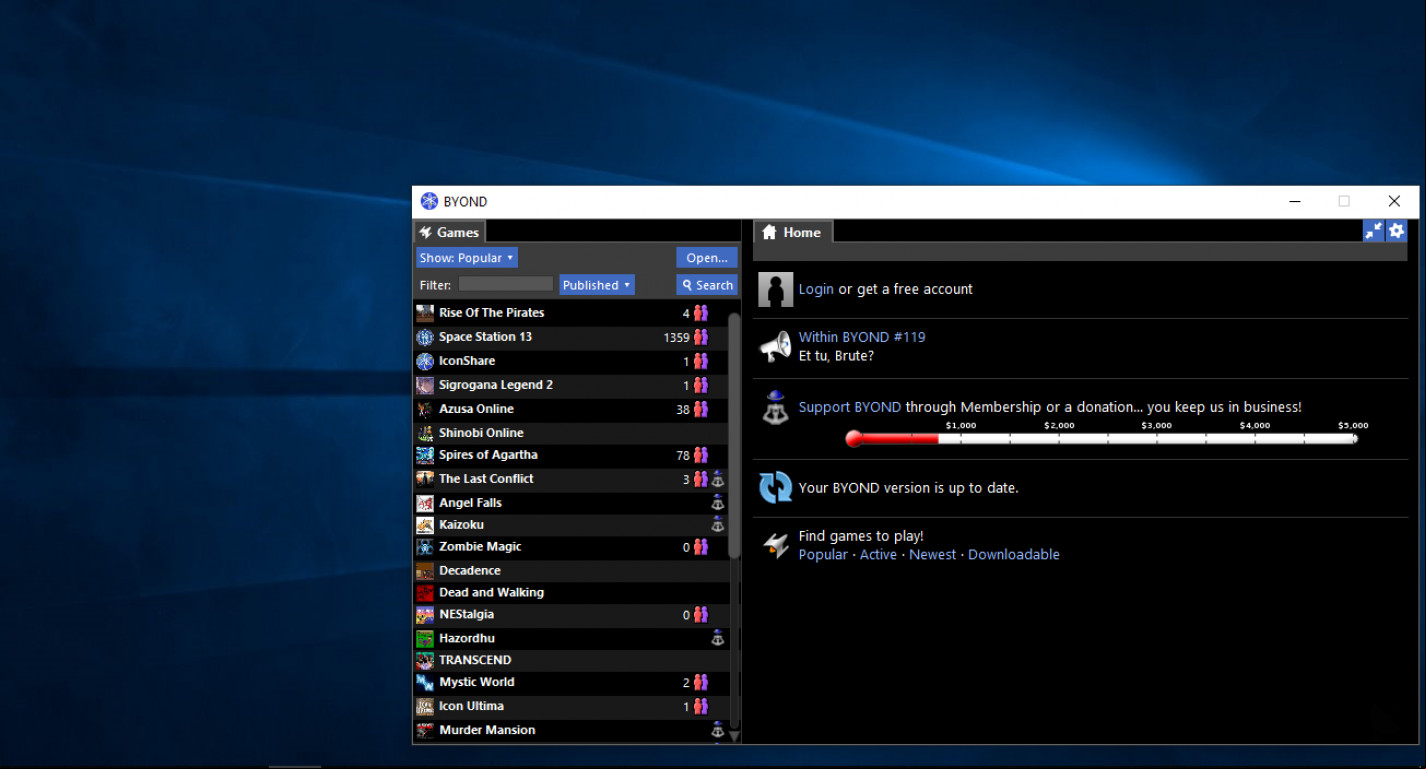This screenshot has width=1426, height=769.
Task: Open the Show: Popular dropdown
Action: (x=467, y=258)
